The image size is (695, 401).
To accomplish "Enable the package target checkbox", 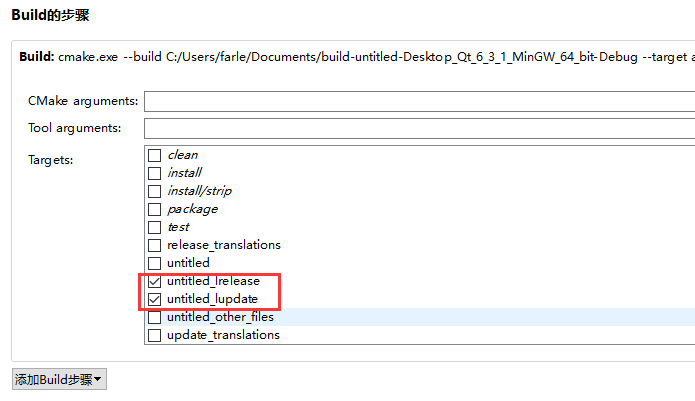I will 154,209.
